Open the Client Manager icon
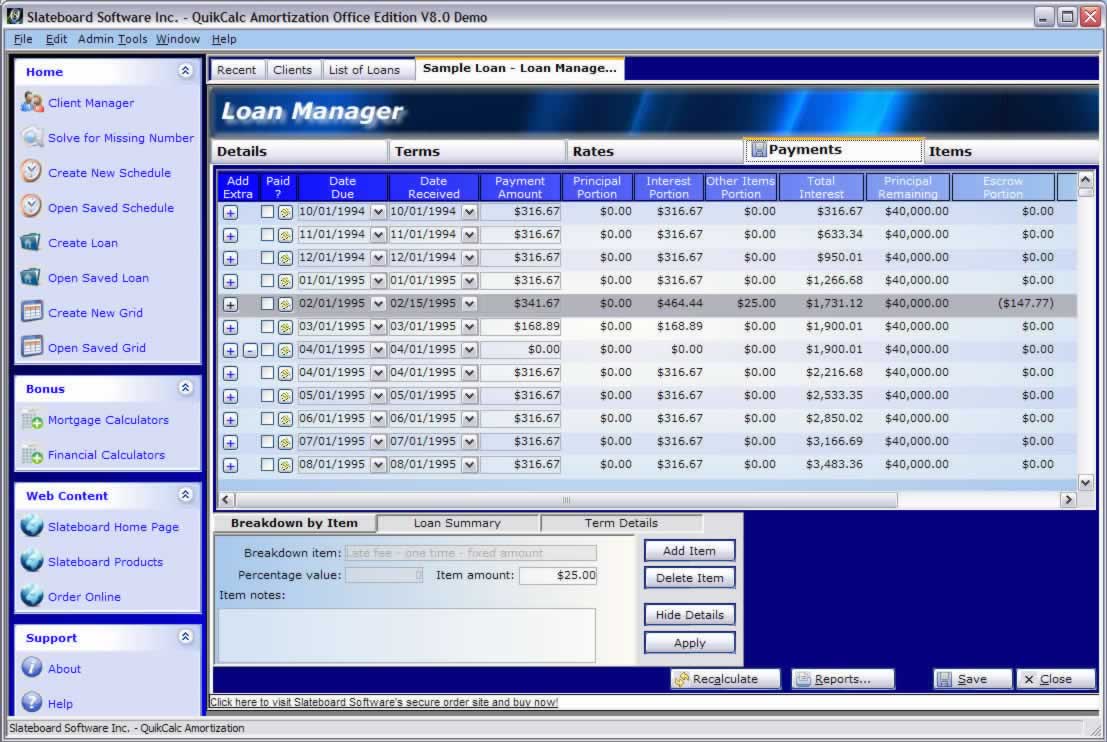The height and width of the screenshot is (742, 1107). (x=31, y=102)
